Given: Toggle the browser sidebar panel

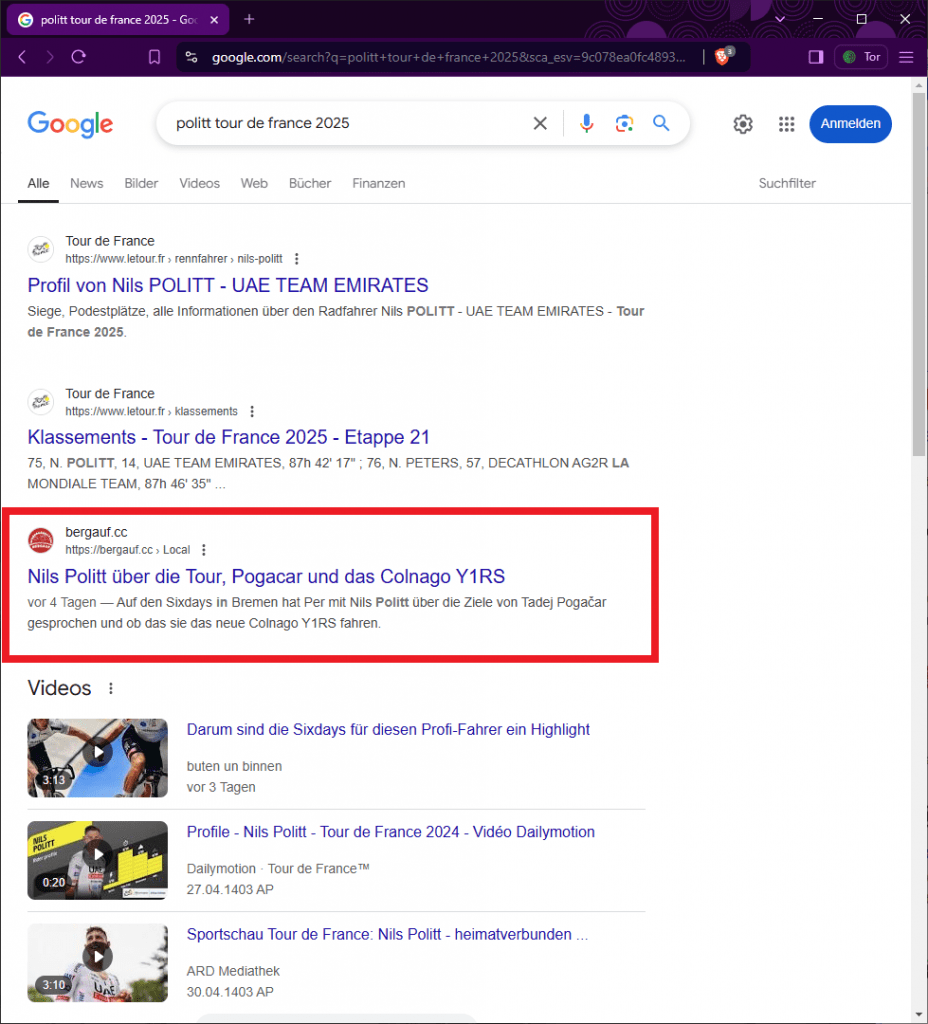Looking at the screenshot, I should pyautogui.click(x=815, y=57).
